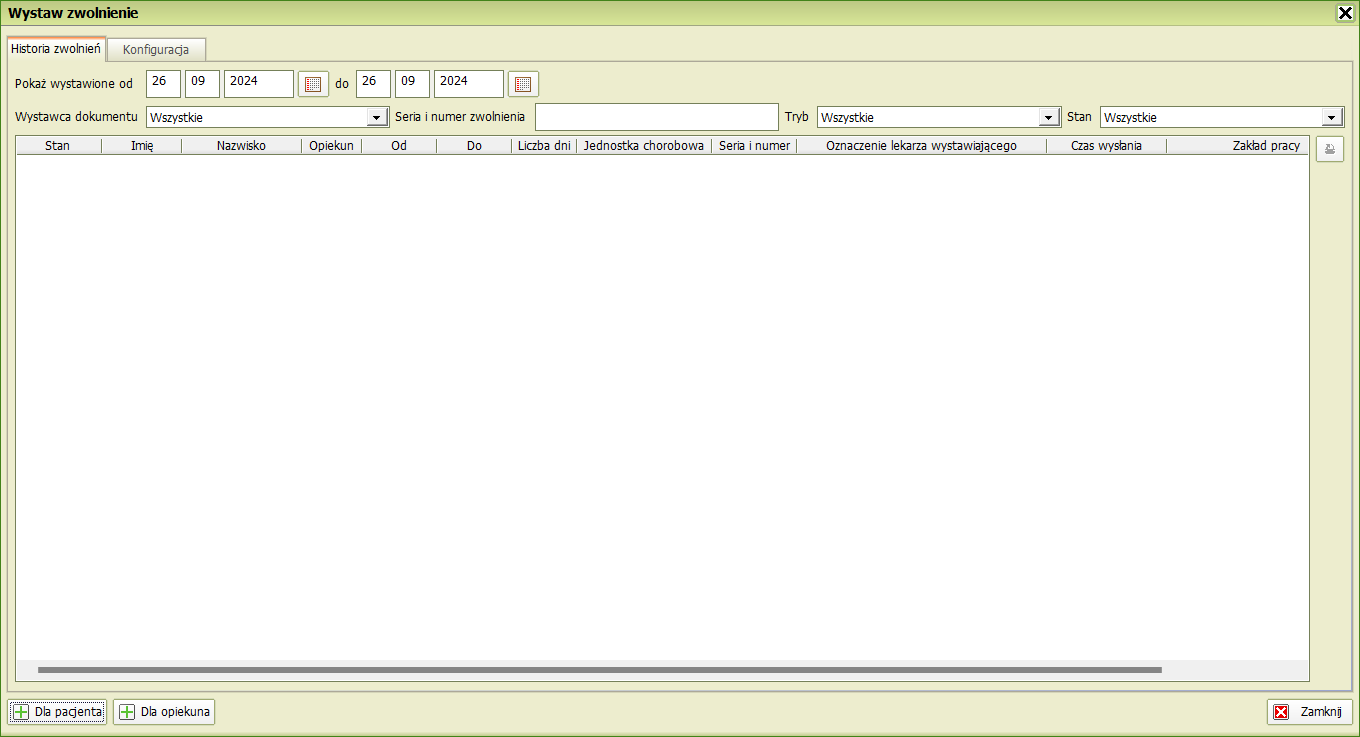The height and width of the screenshot is (737, 1360).
Task: Open the Tryb dropdown list
Action: pyautogui.click(x=1048, y=118)
